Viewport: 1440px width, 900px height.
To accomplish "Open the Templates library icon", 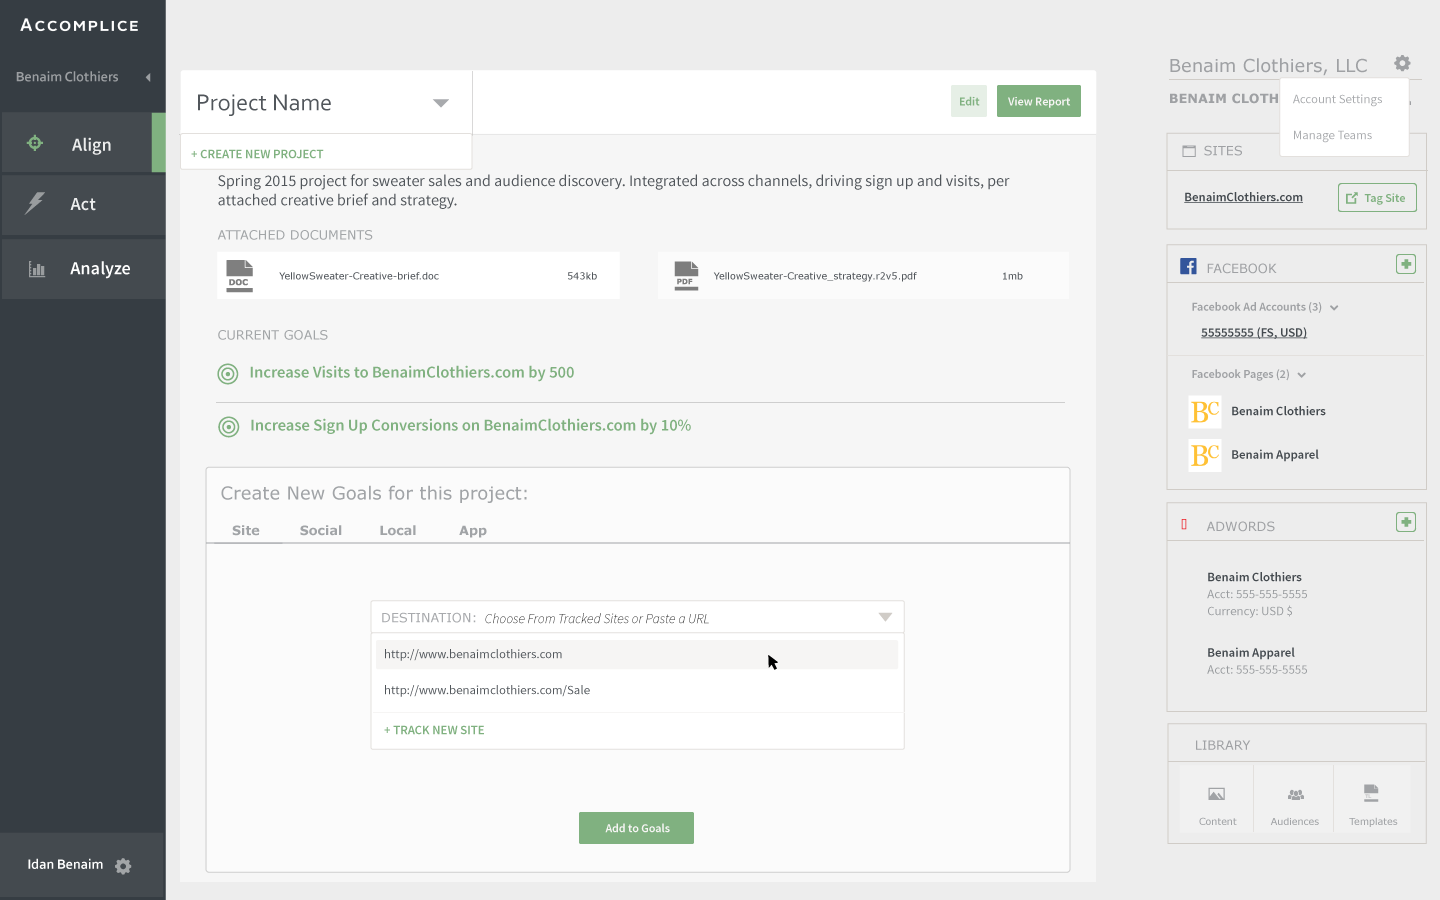I will click(1371, 794).
